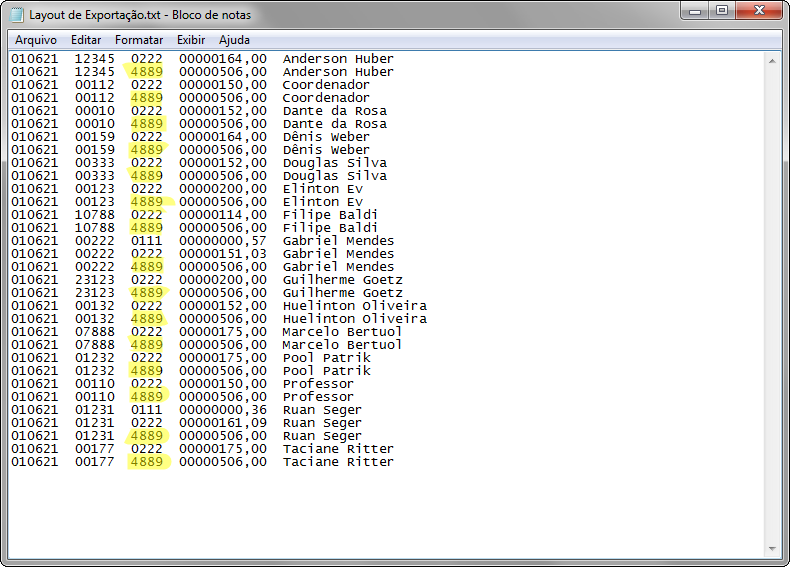
Task: Click the scrollbar down arrow
Action: point(771,549)
